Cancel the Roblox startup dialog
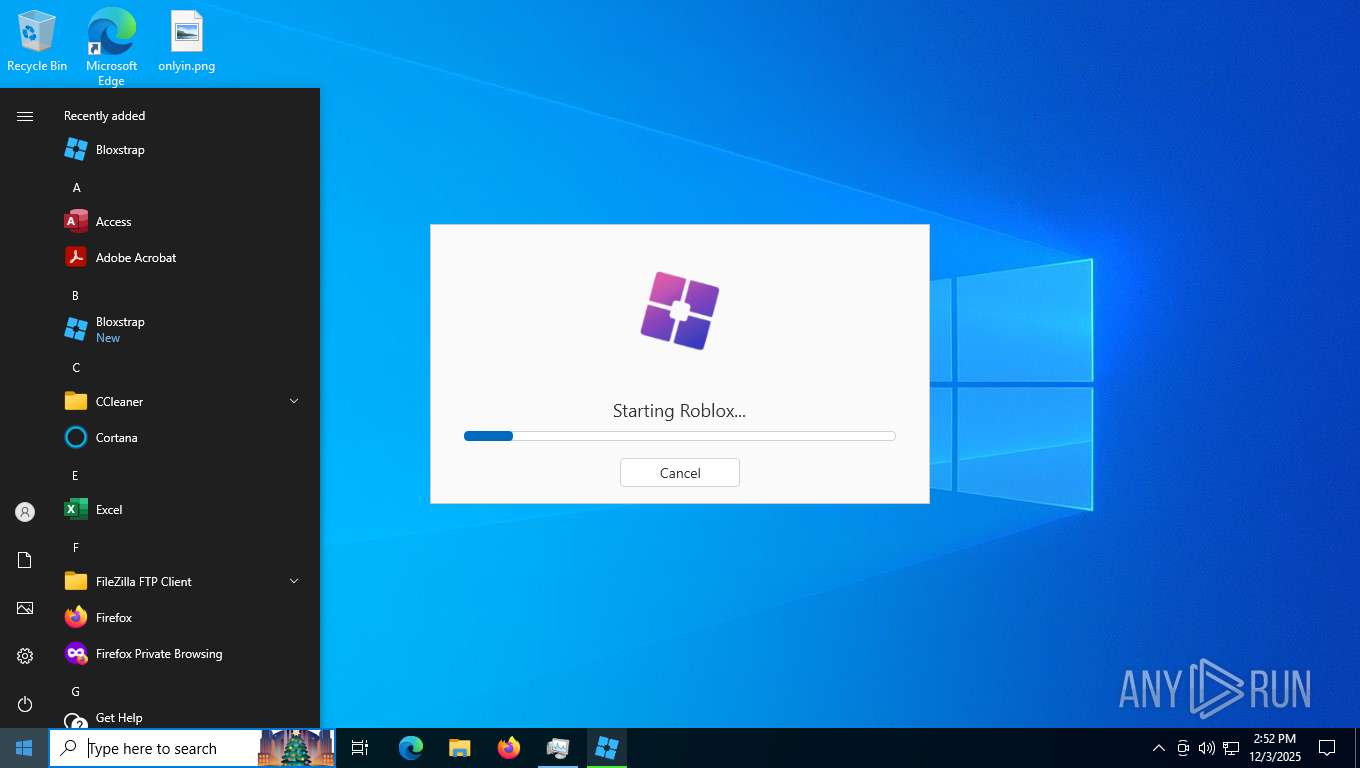Screen dimensions: 1360x768 (x=680, y=473)
